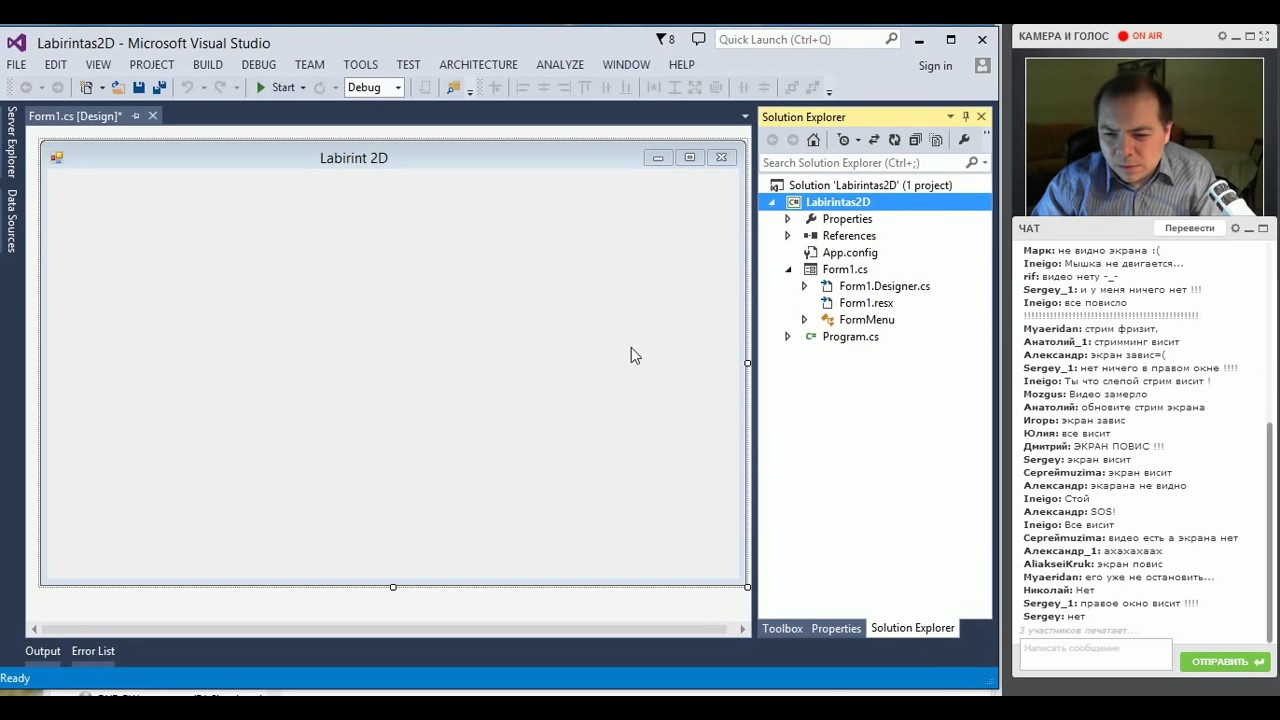Click the Save All toolbar icon
This screenshot has width=1280, height=720.
[159, 88]
